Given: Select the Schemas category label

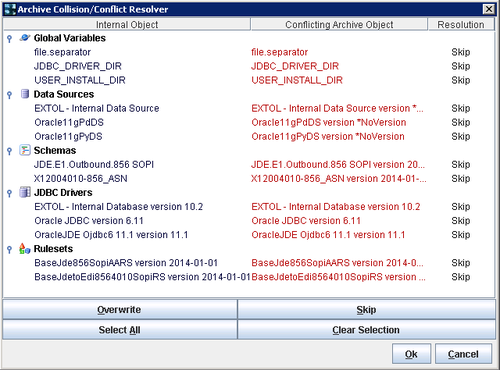Looking at the screenshot, I should [x=55, y=151].
